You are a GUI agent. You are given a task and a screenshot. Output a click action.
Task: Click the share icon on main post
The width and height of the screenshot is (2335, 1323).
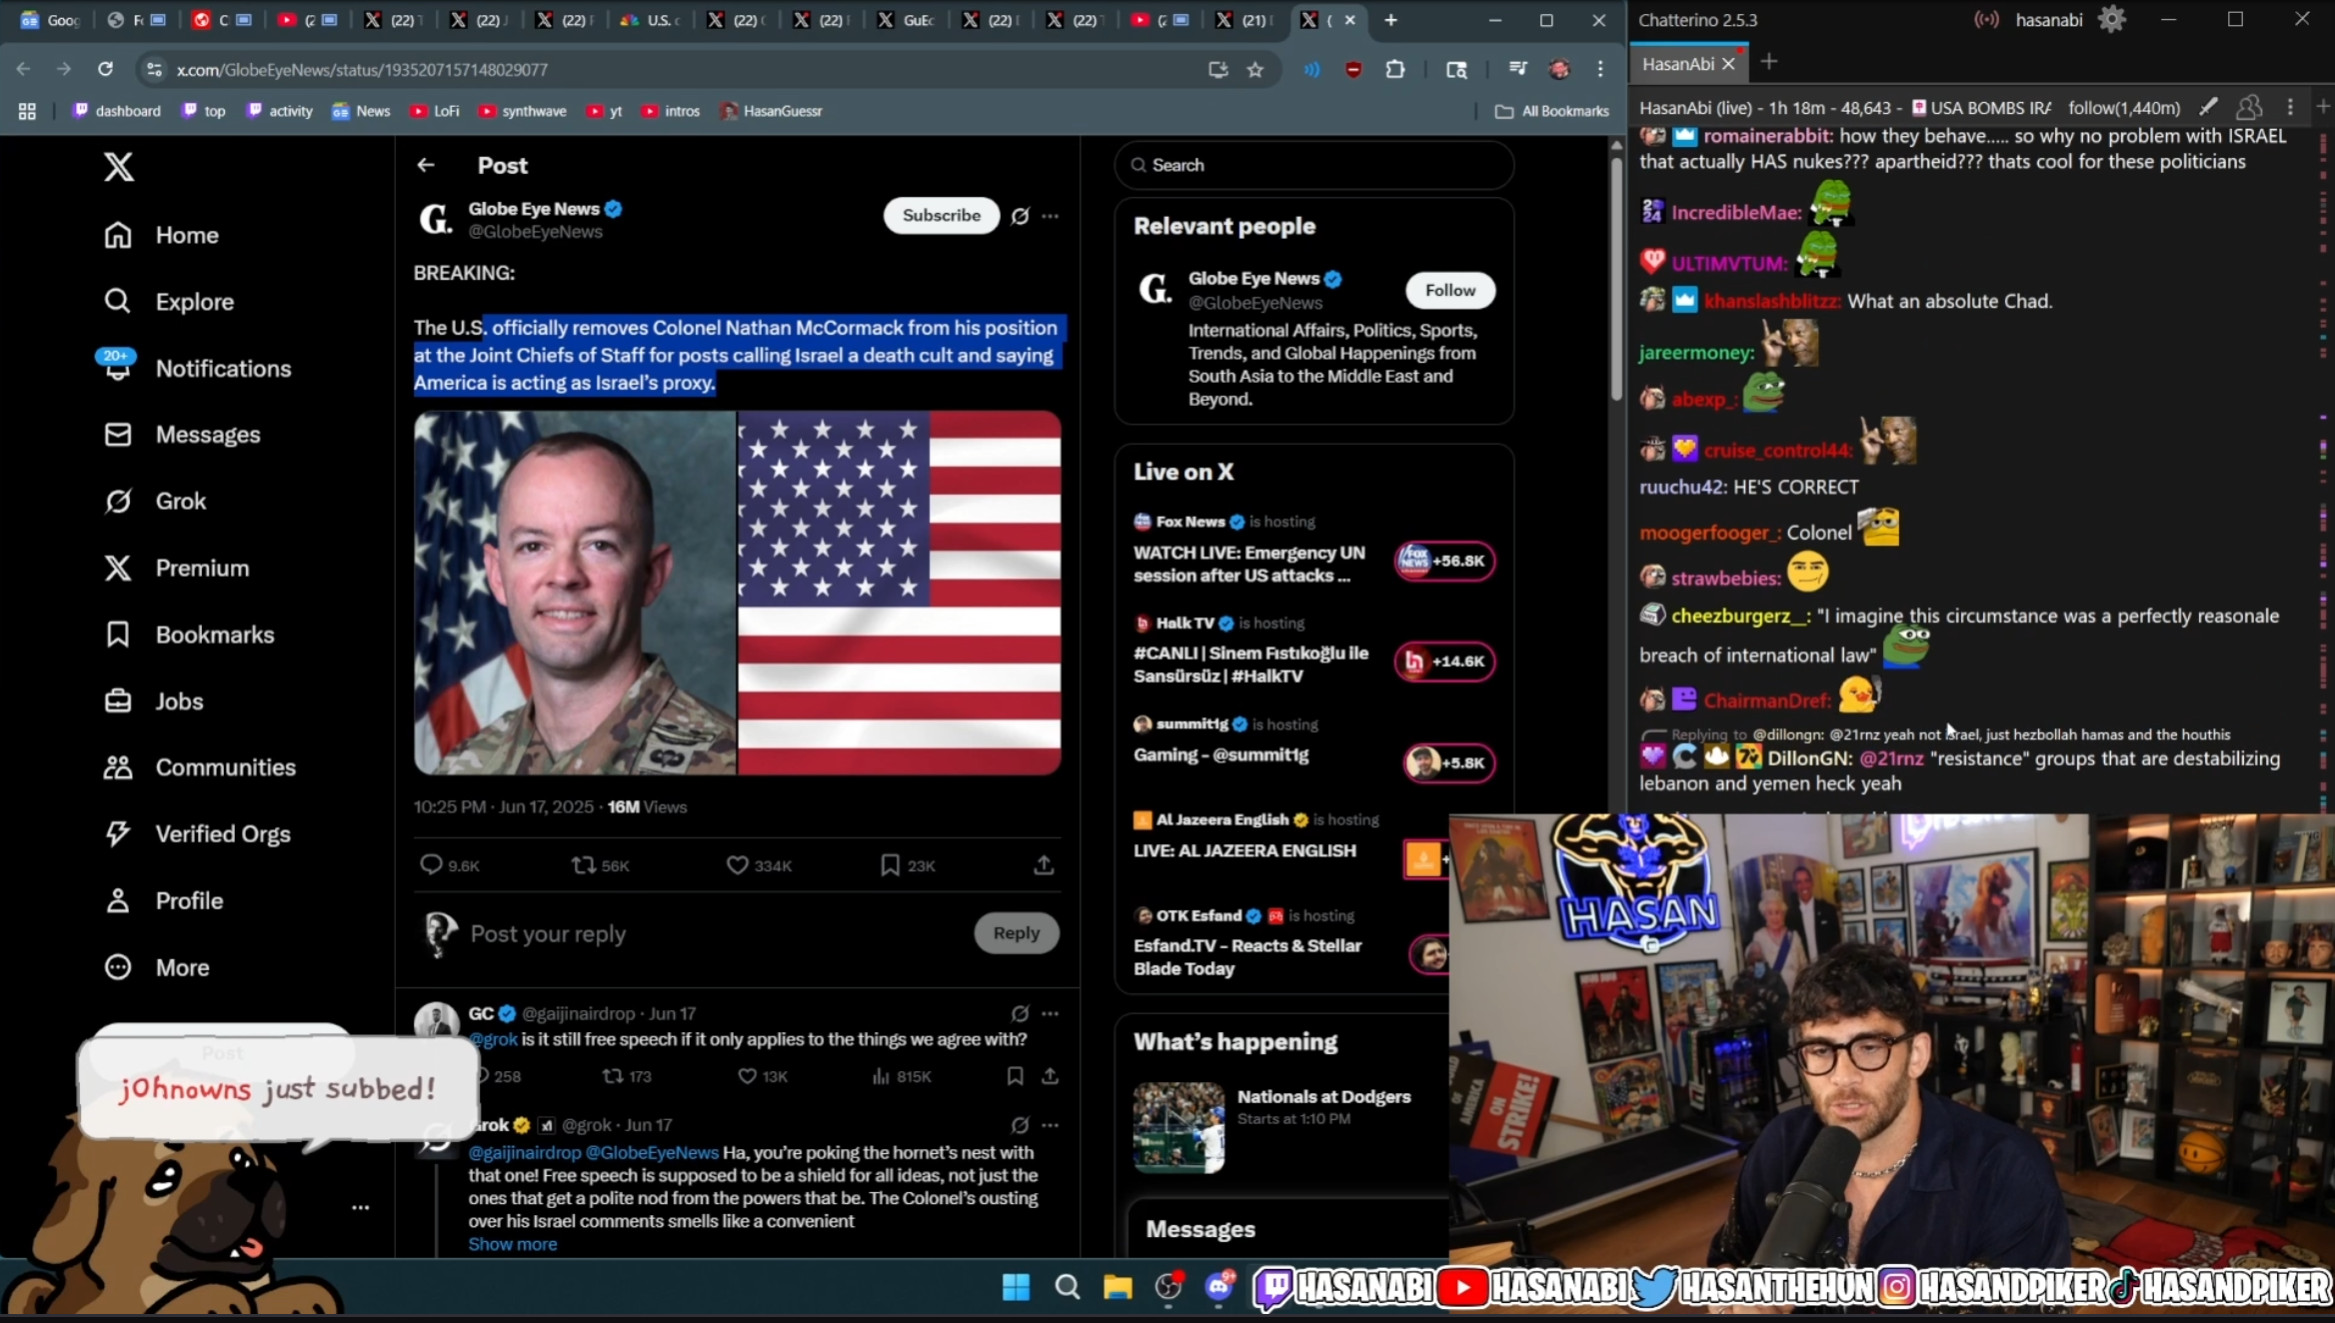click(x=1044, y=864)
